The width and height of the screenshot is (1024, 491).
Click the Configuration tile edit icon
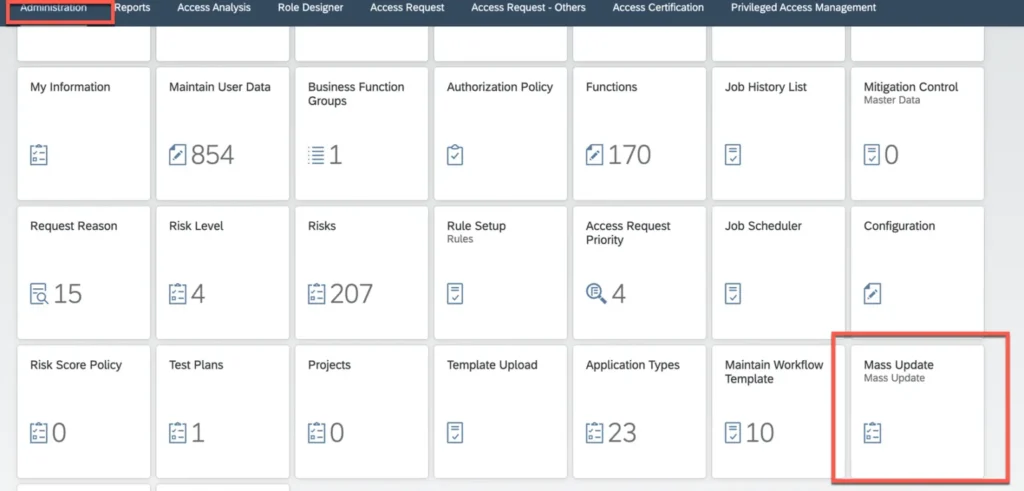[873, 294]
